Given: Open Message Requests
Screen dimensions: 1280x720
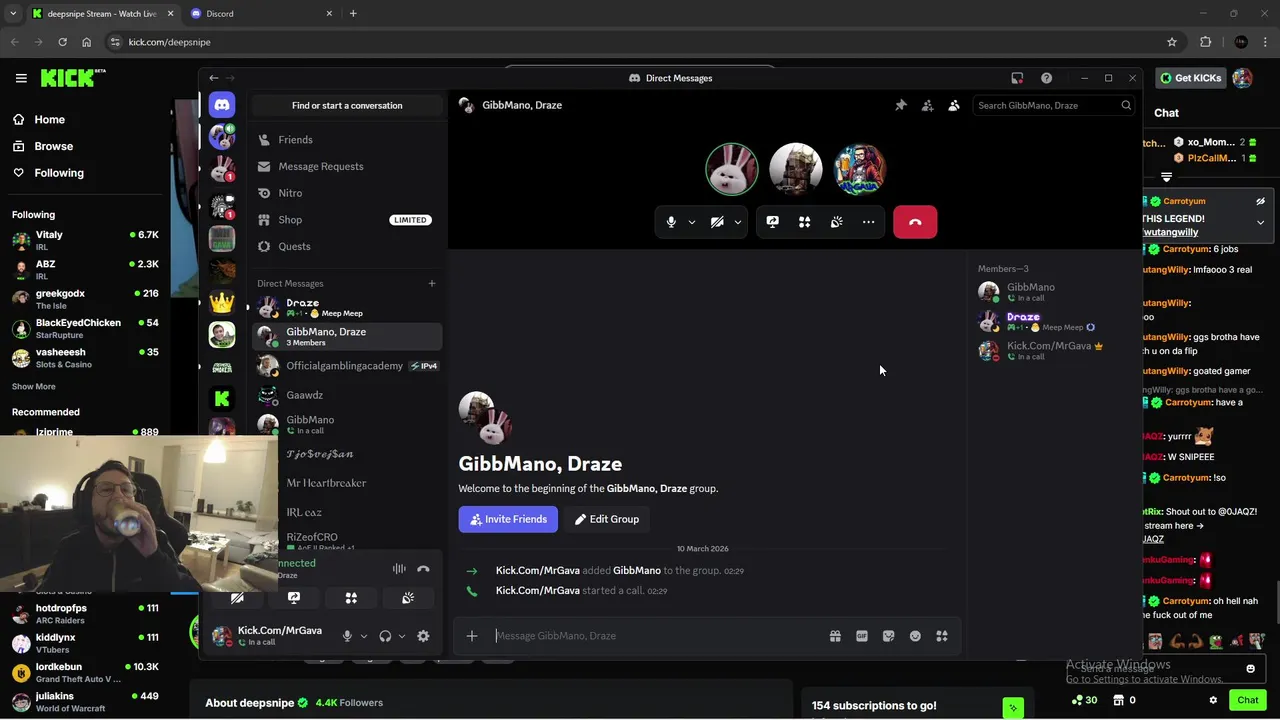Looking at the screenshot, I should 347,166.
